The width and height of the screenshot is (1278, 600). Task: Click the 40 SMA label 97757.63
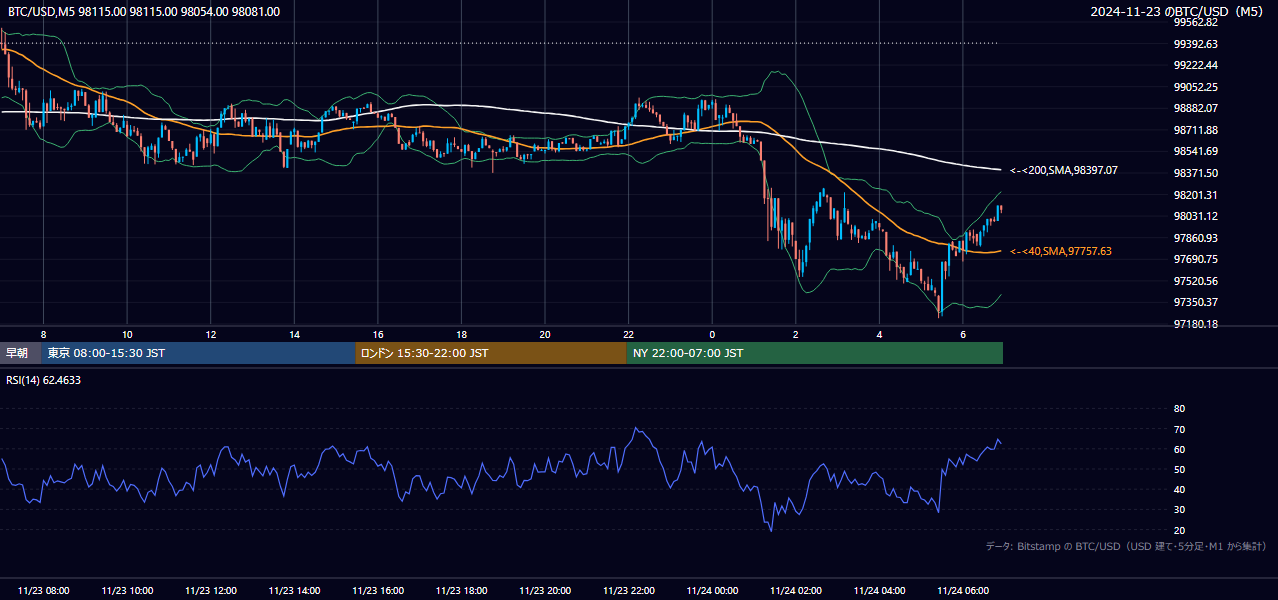(1061, 251)
